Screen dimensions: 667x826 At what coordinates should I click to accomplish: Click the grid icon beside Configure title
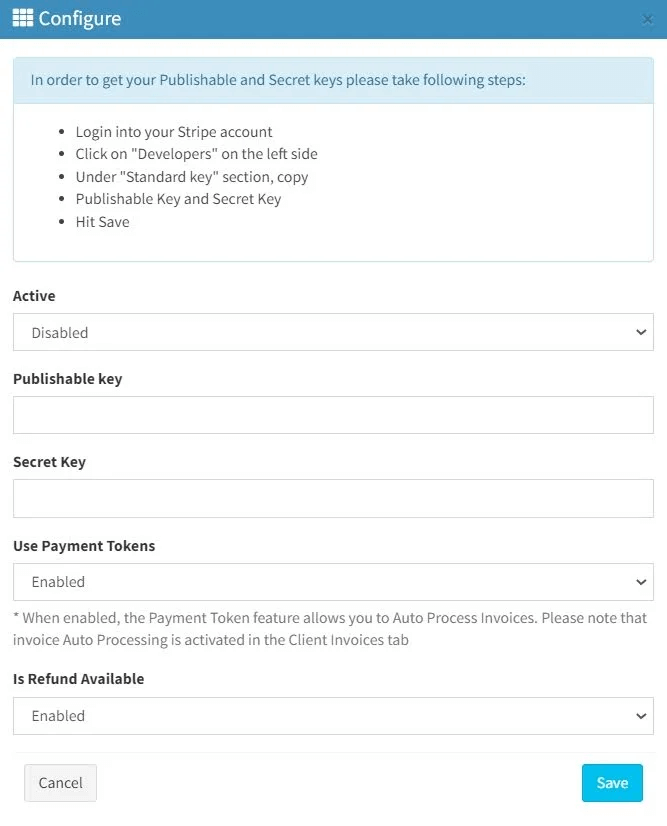23,18
